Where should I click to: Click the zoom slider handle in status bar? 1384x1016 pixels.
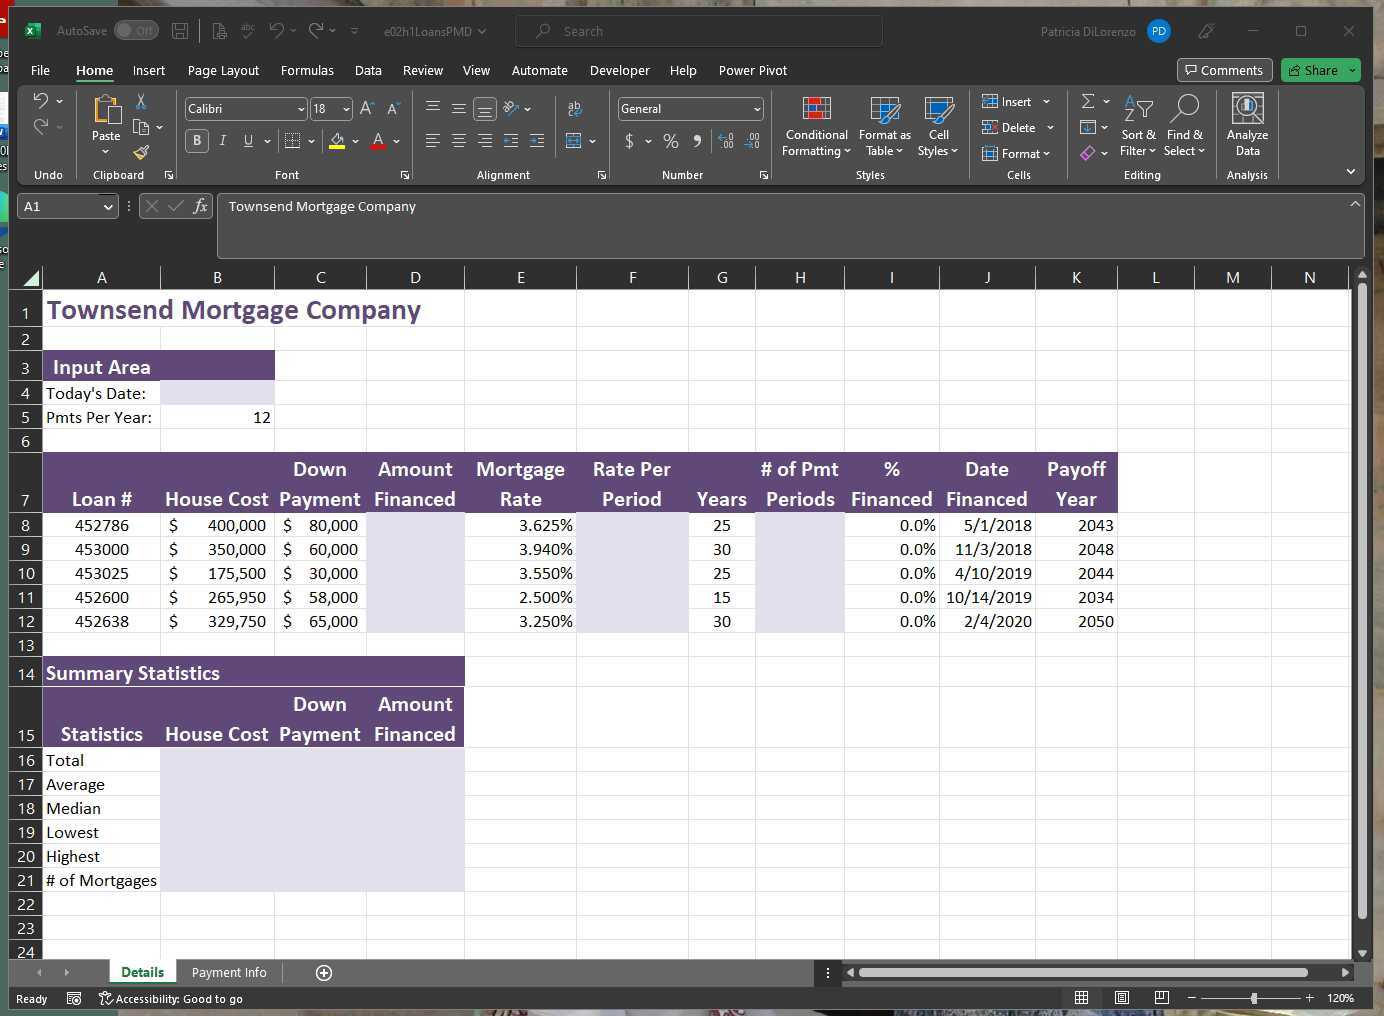[x=1253, y=998]
